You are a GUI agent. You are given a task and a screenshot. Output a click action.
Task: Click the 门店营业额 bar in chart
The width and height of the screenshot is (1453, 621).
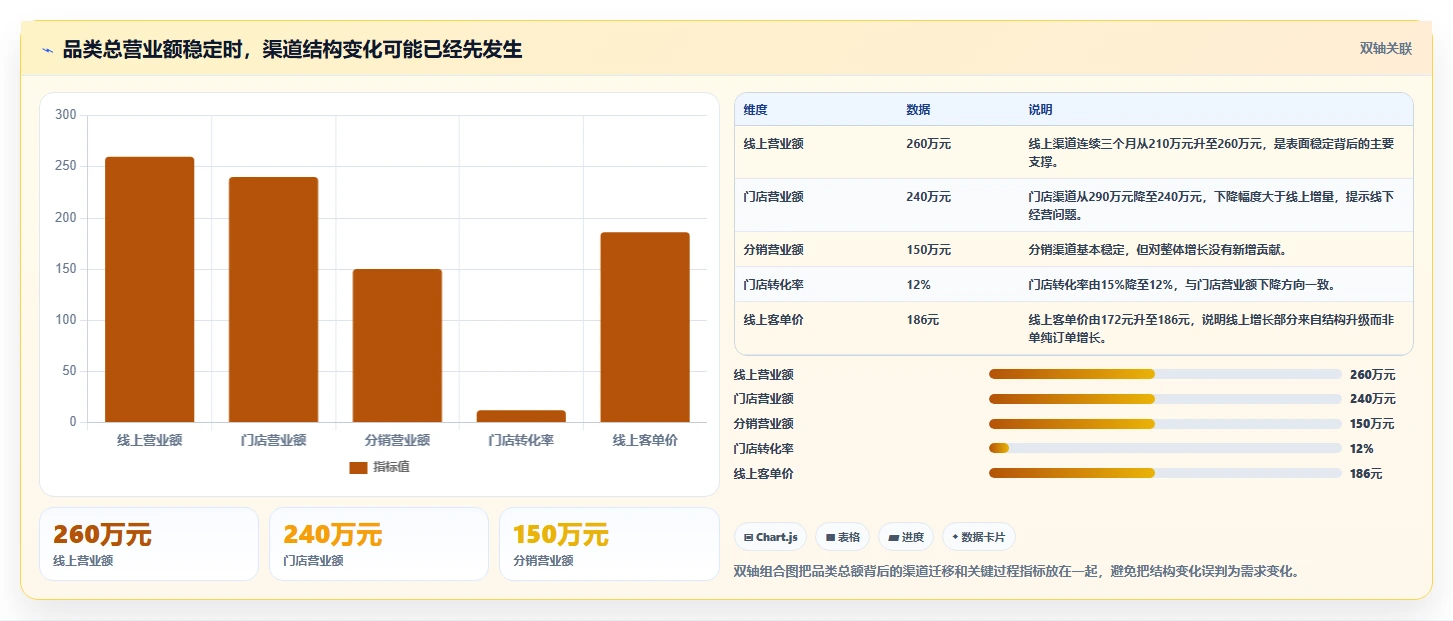point(273,300)
